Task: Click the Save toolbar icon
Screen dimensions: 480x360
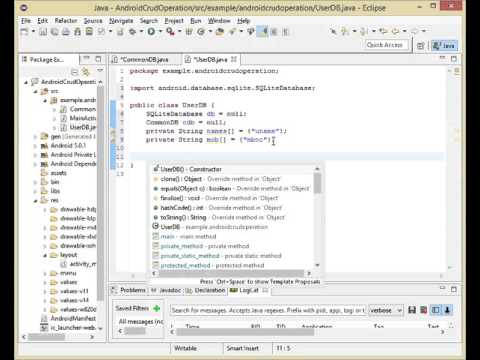Action: click(x=43, y=32)
